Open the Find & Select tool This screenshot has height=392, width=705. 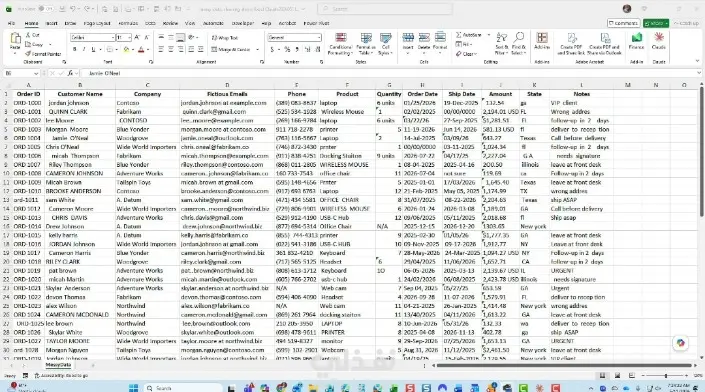(518, 44)
